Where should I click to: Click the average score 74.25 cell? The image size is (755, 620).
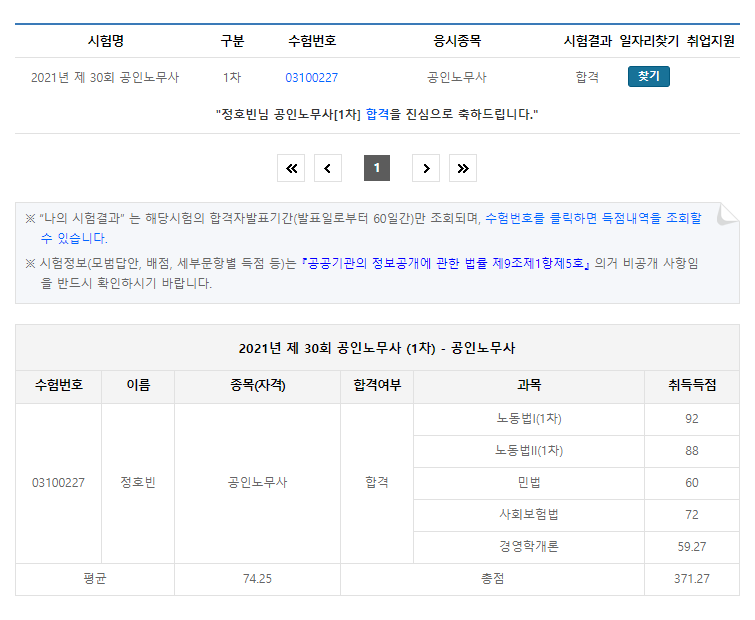pyautogui.click(x=257, y=579)
